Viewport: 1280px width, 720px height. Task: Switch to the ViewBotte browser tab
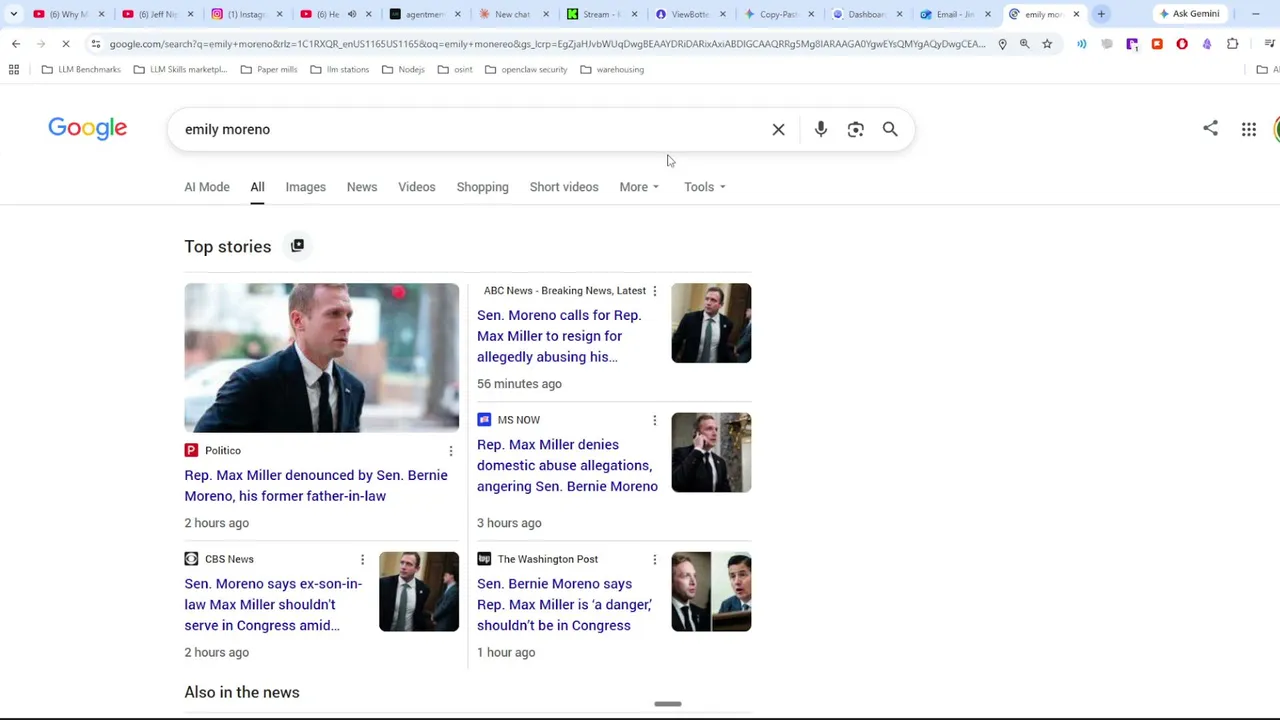(x=690, y=14)
